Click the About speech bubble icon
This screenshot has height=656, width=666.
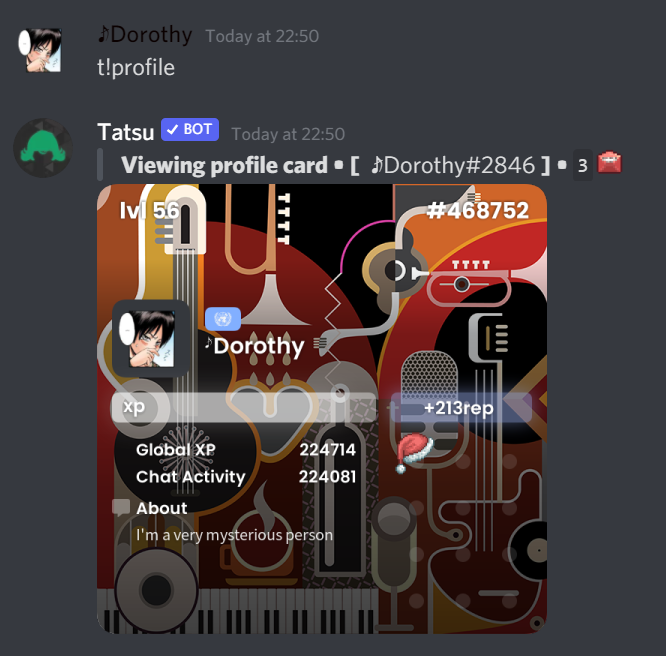121,507
